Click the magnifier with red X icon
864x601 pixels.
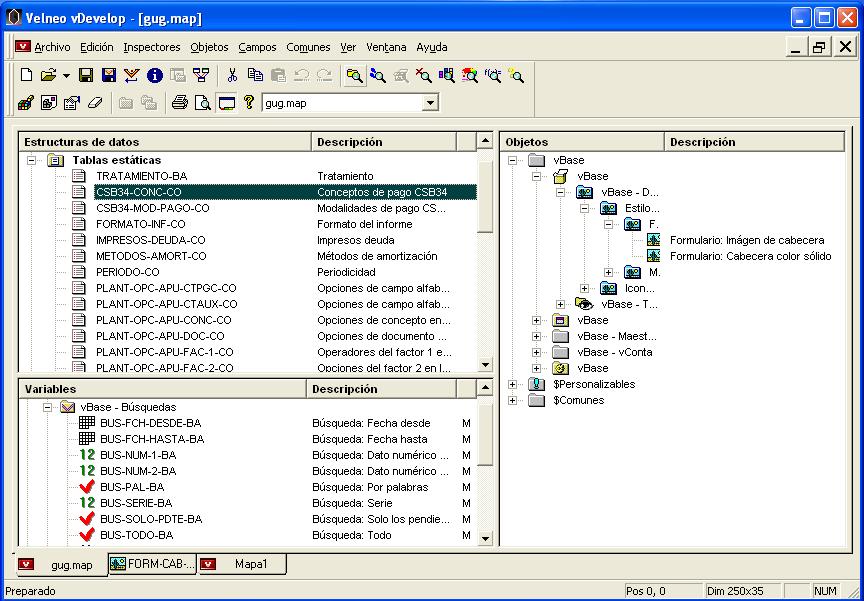424,75
